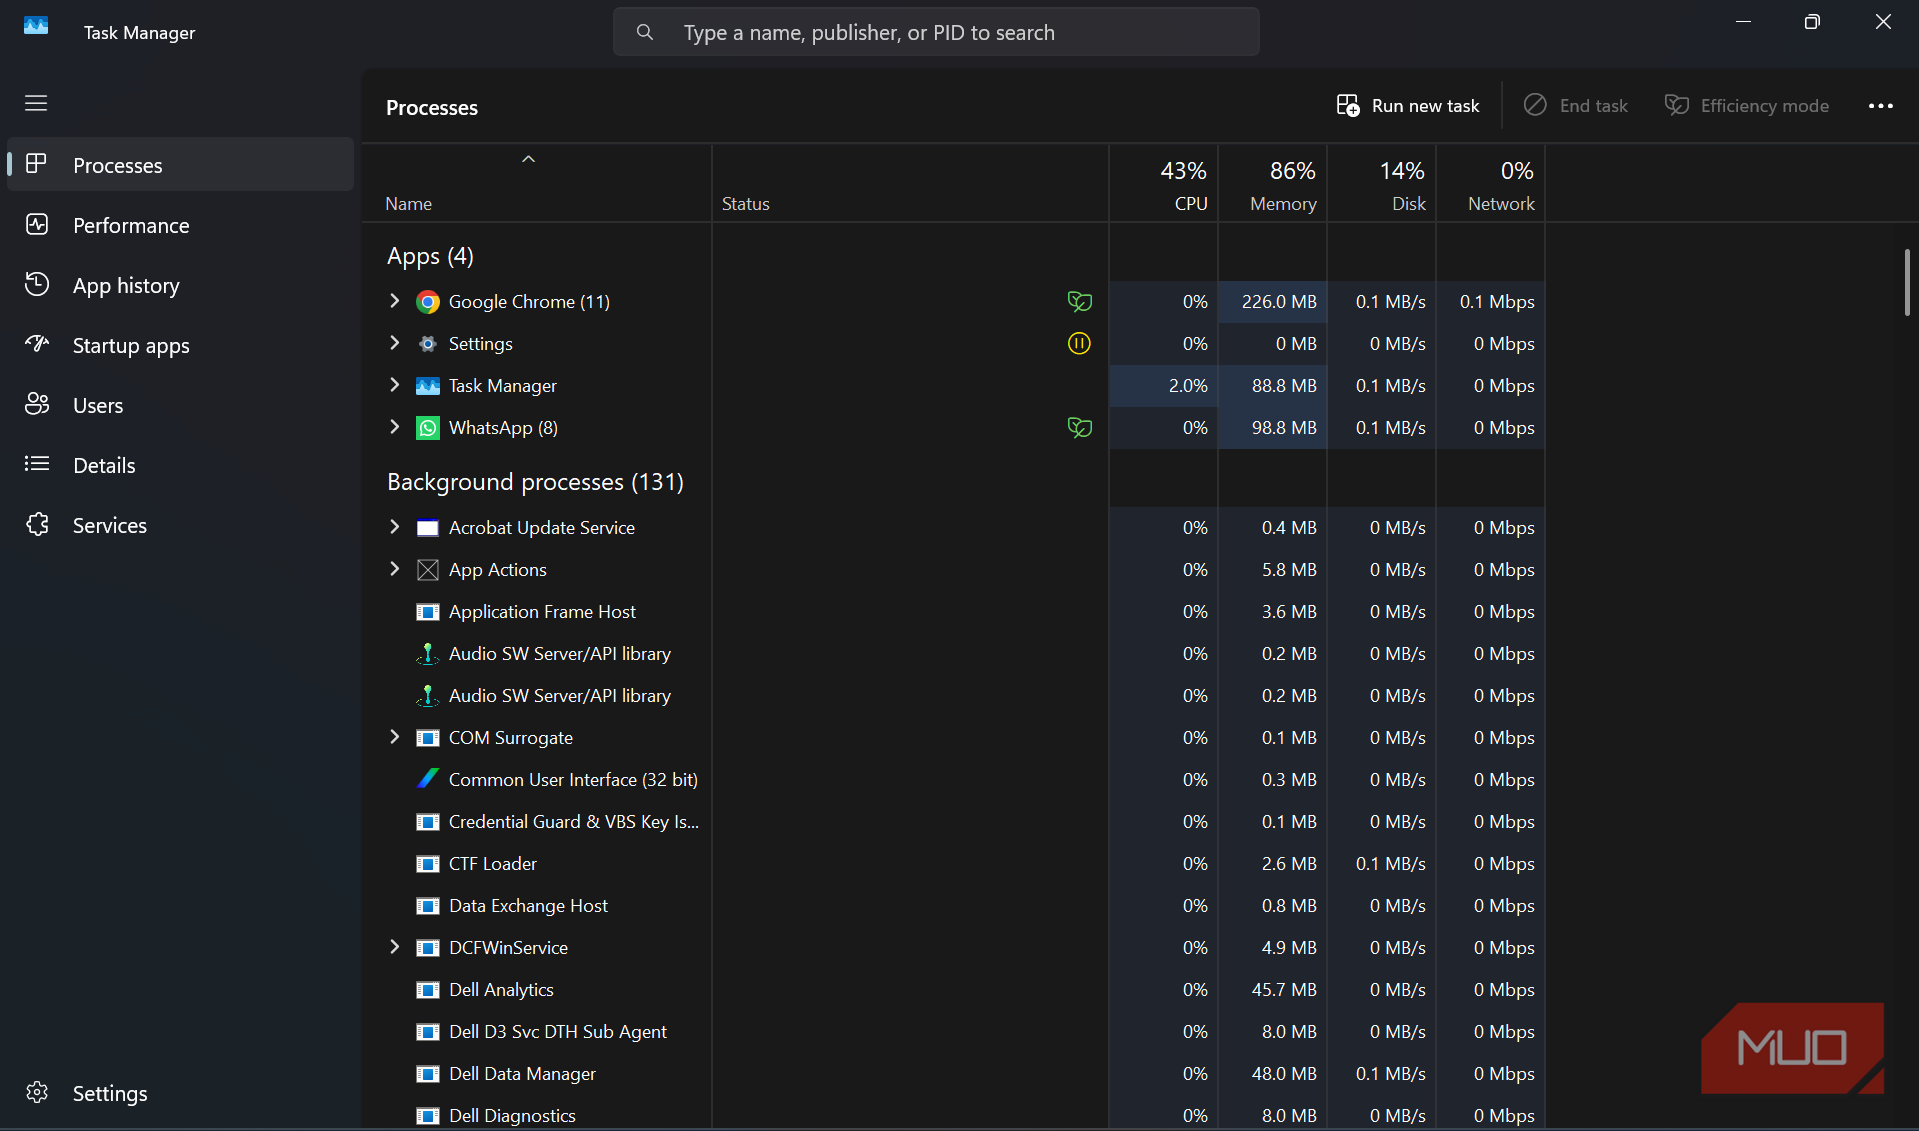Open the Details page
This screenshot has width=1919, height=1131.
180,465
